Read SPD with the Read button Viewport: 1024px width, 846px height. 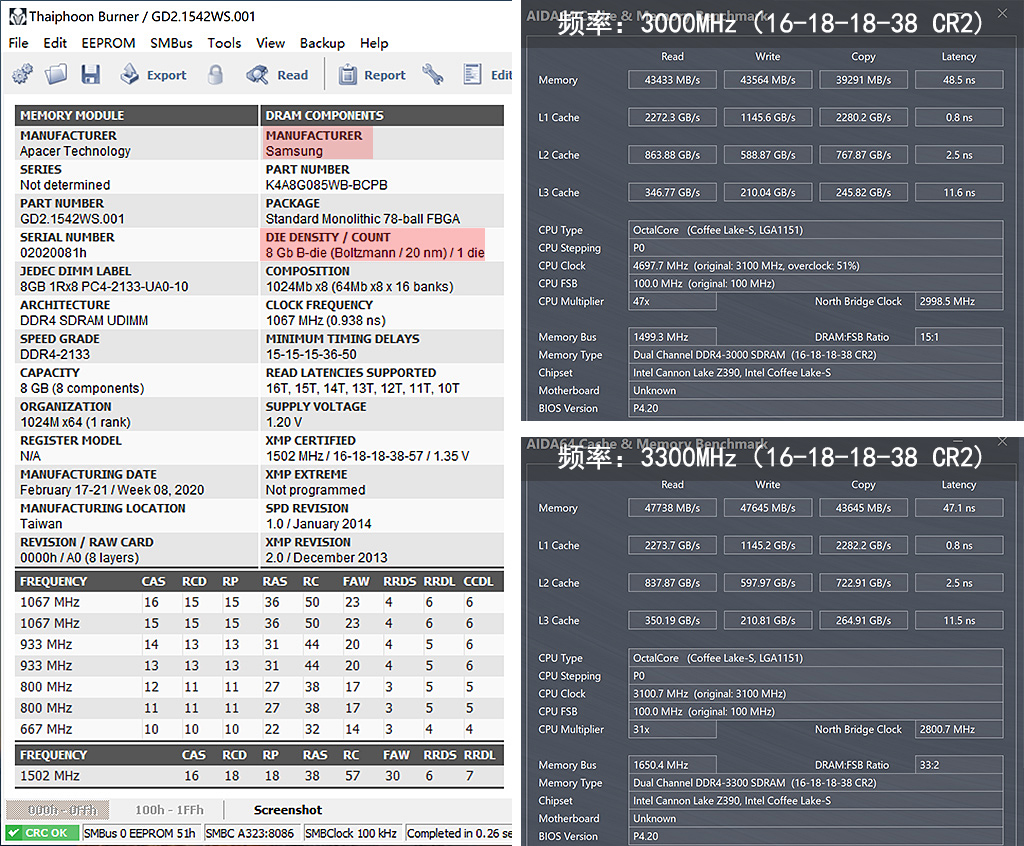(x=277, y=74)
